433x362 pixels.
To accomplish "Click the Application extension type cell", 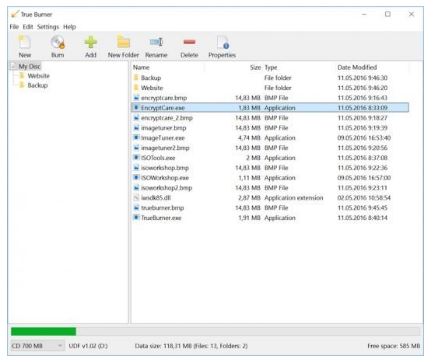I will pos(294,198).
